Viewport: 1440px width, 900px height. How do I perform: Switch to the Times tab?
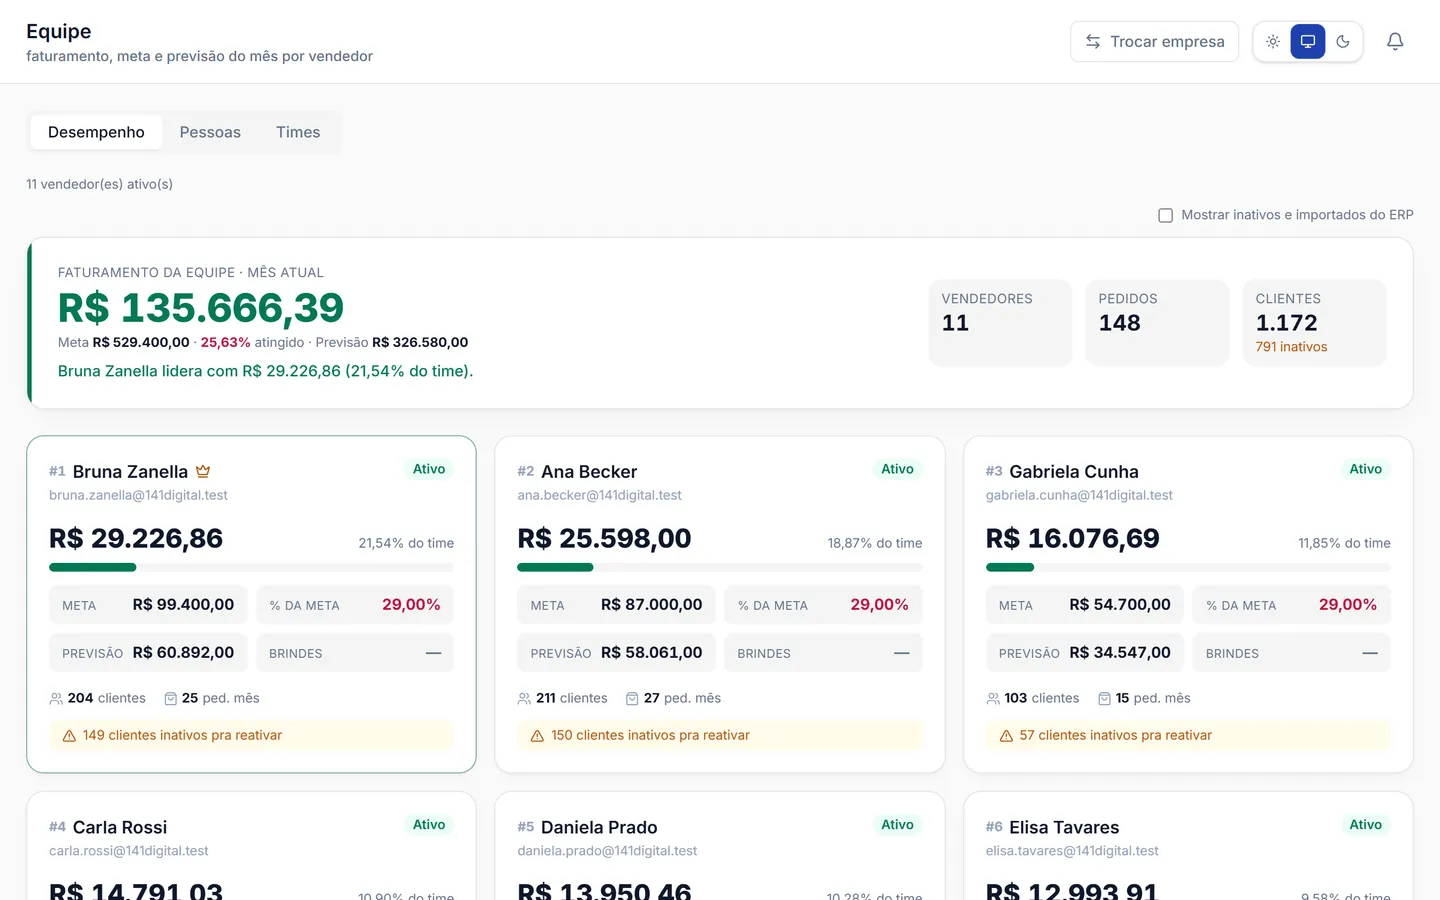(x=298, y=132)
